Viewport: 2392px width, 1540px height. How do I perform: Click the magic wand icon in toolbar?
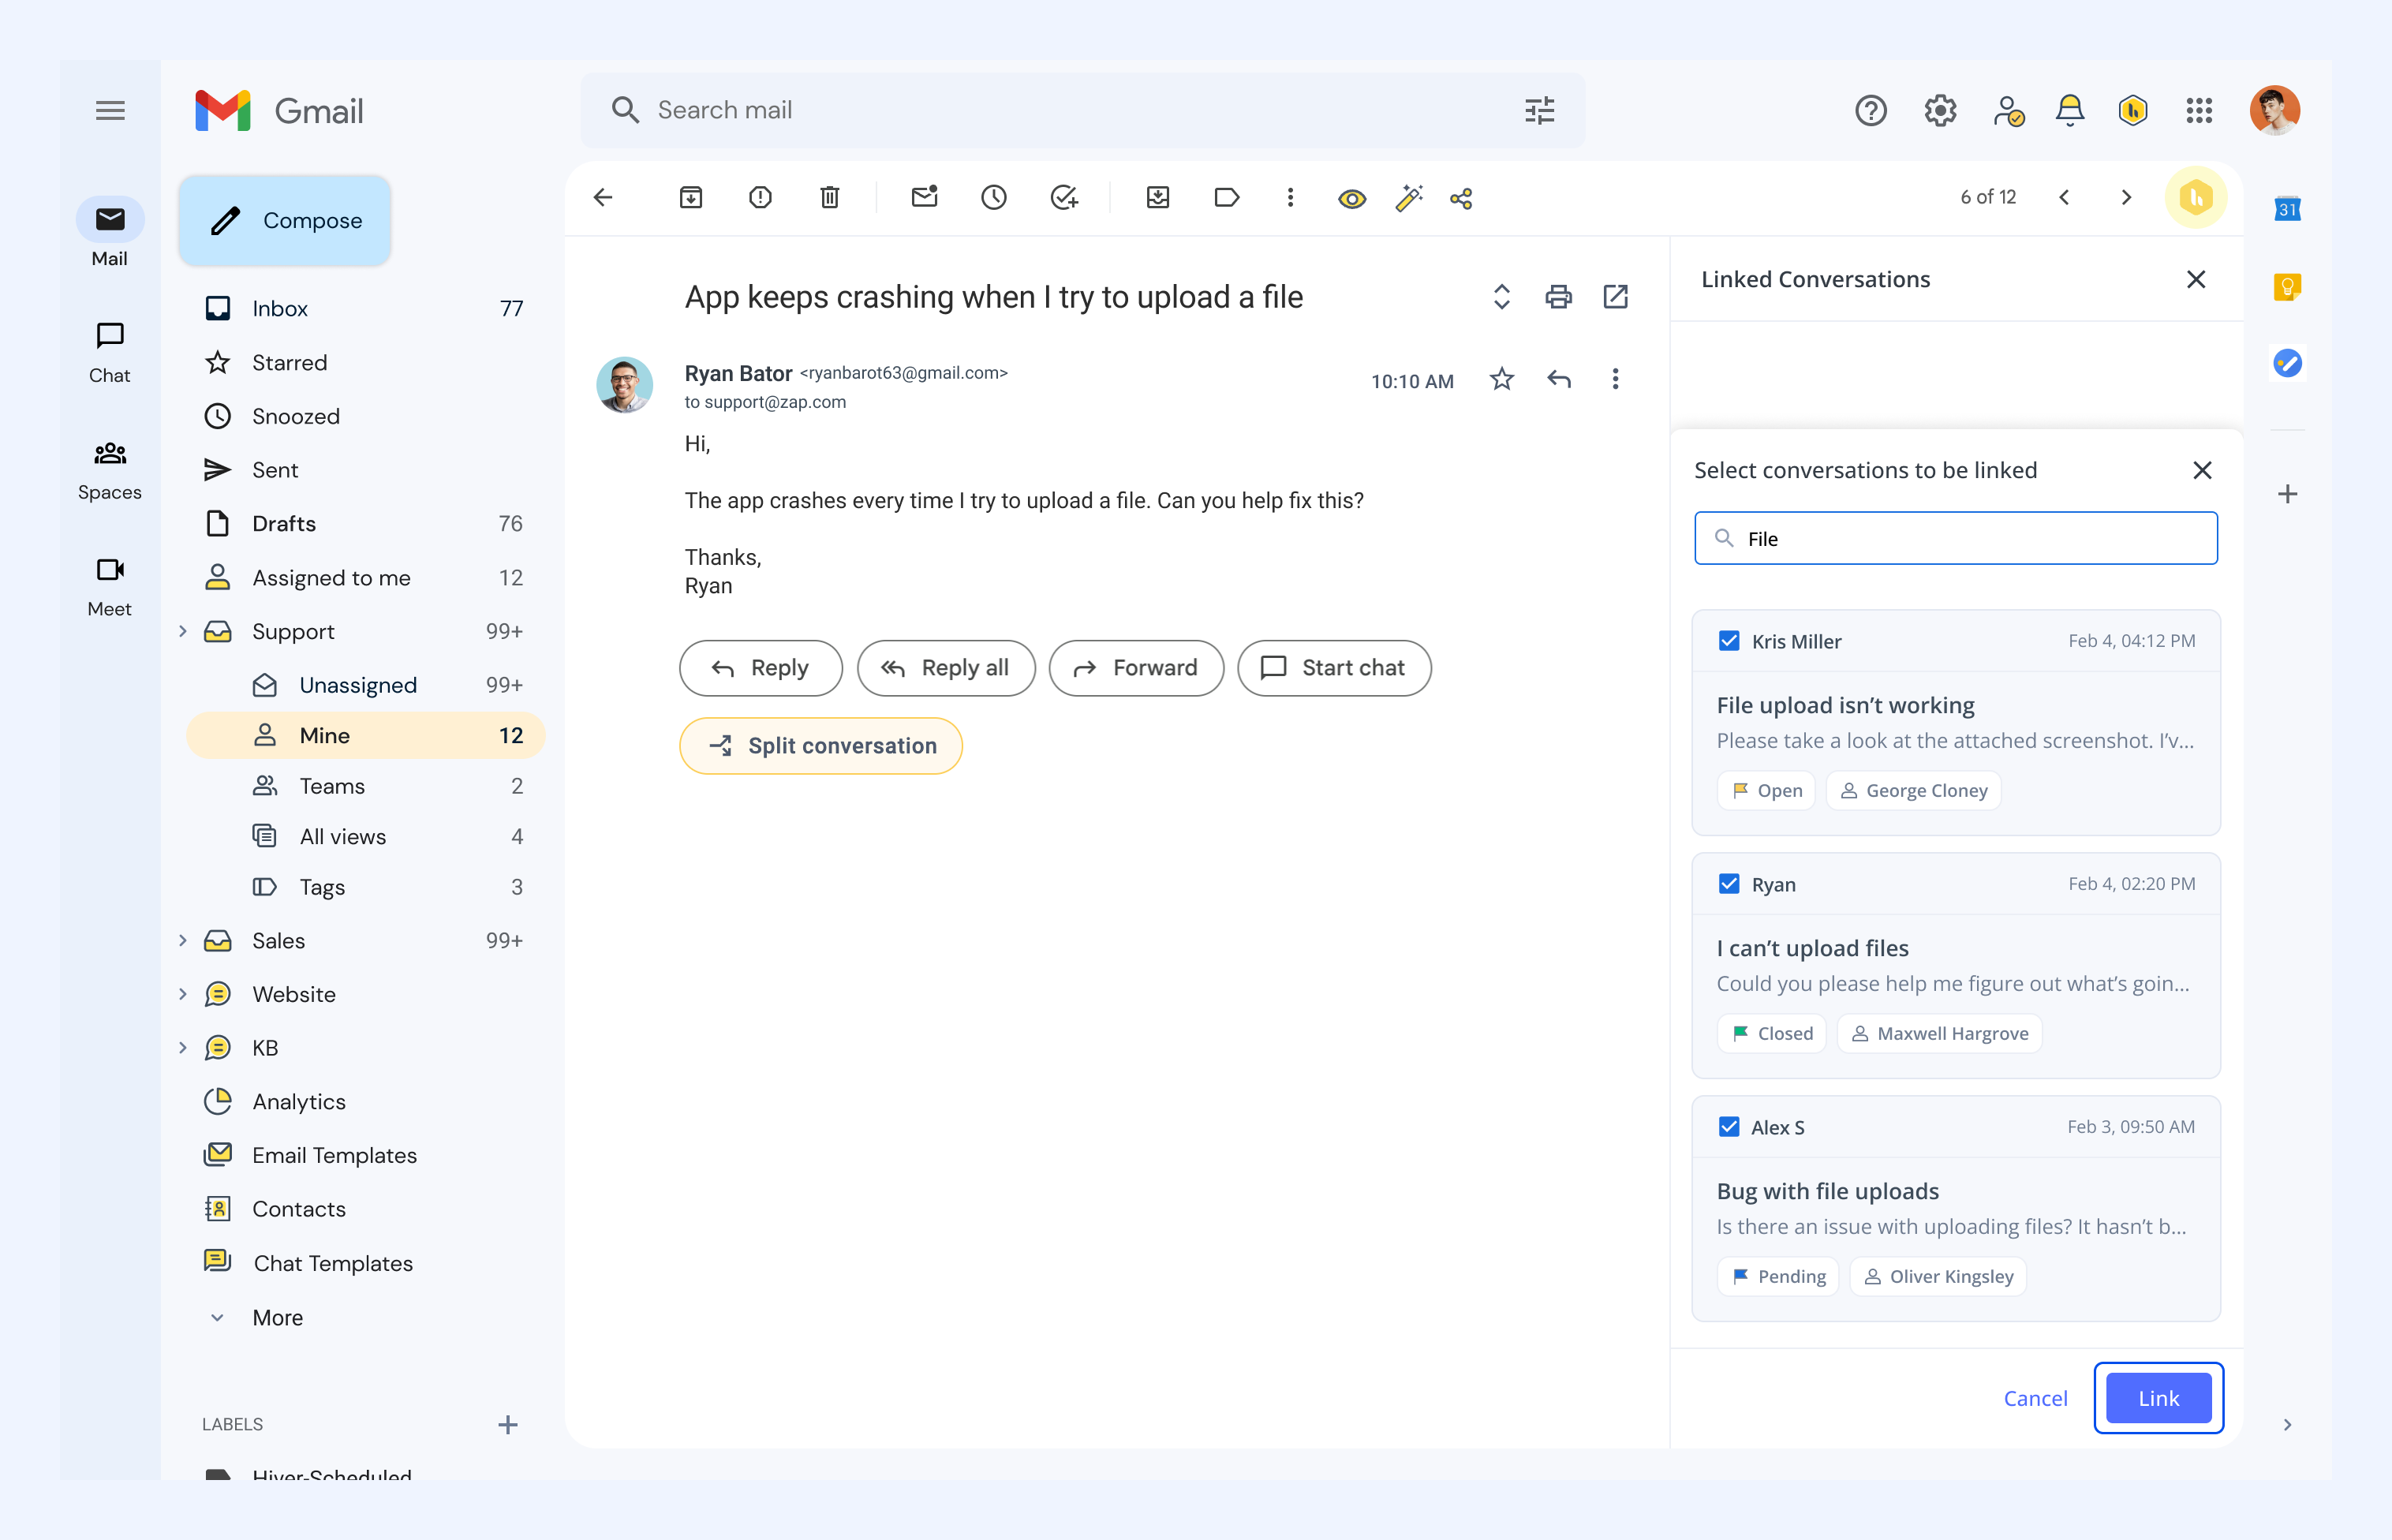pyautogui.click(x=1409, y=198)
